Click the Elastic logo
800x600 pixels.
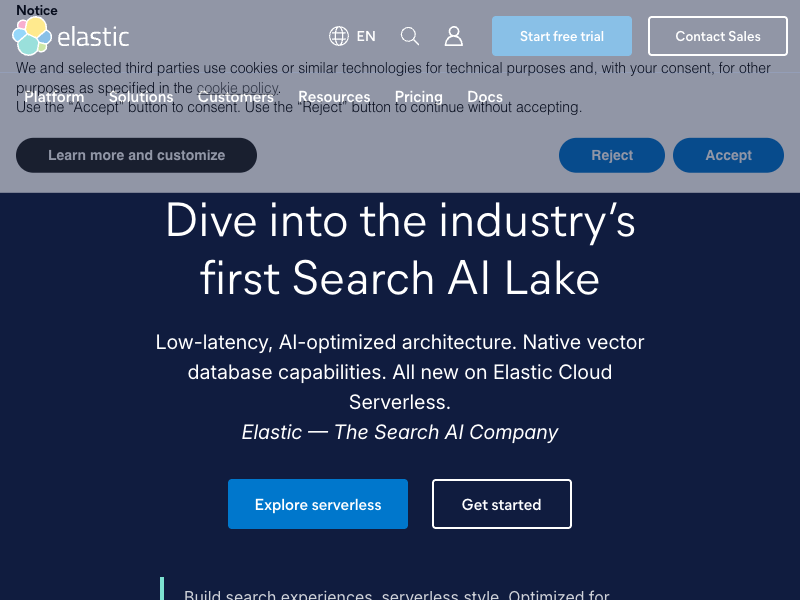pyautogui.click(x=70, y=36)
